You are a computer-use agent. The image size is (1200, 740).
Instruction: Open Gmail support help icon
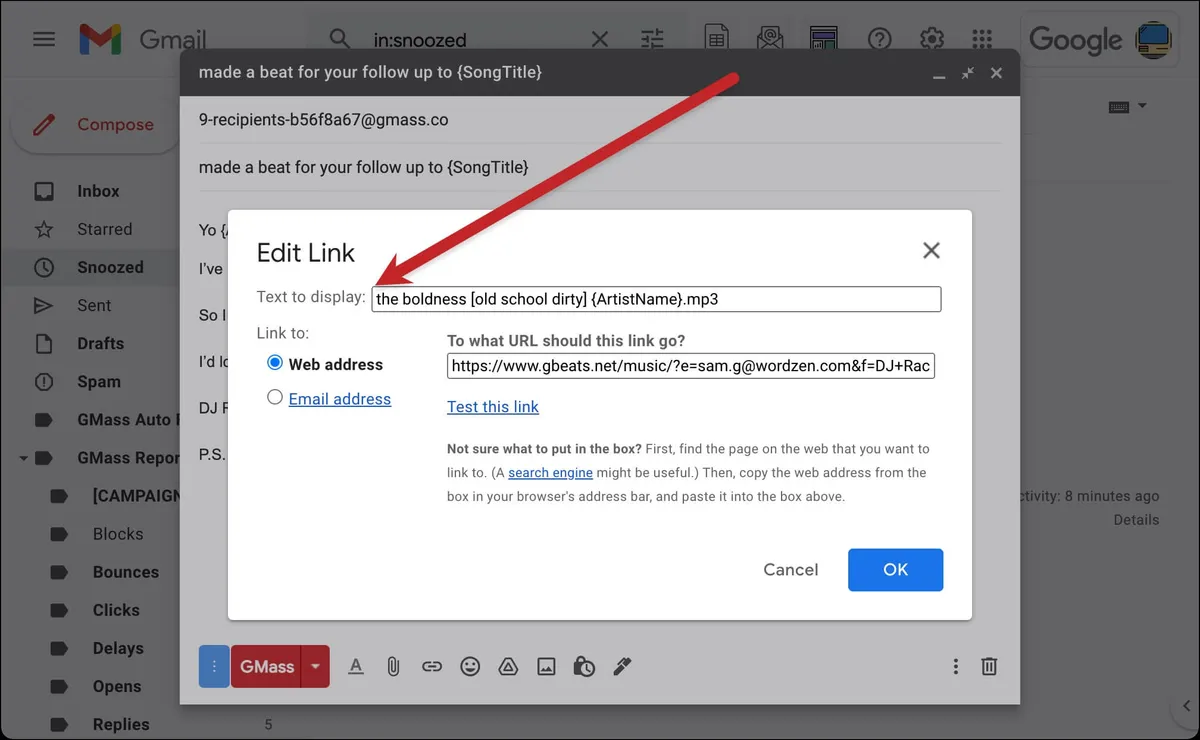(x=879, y=40)
